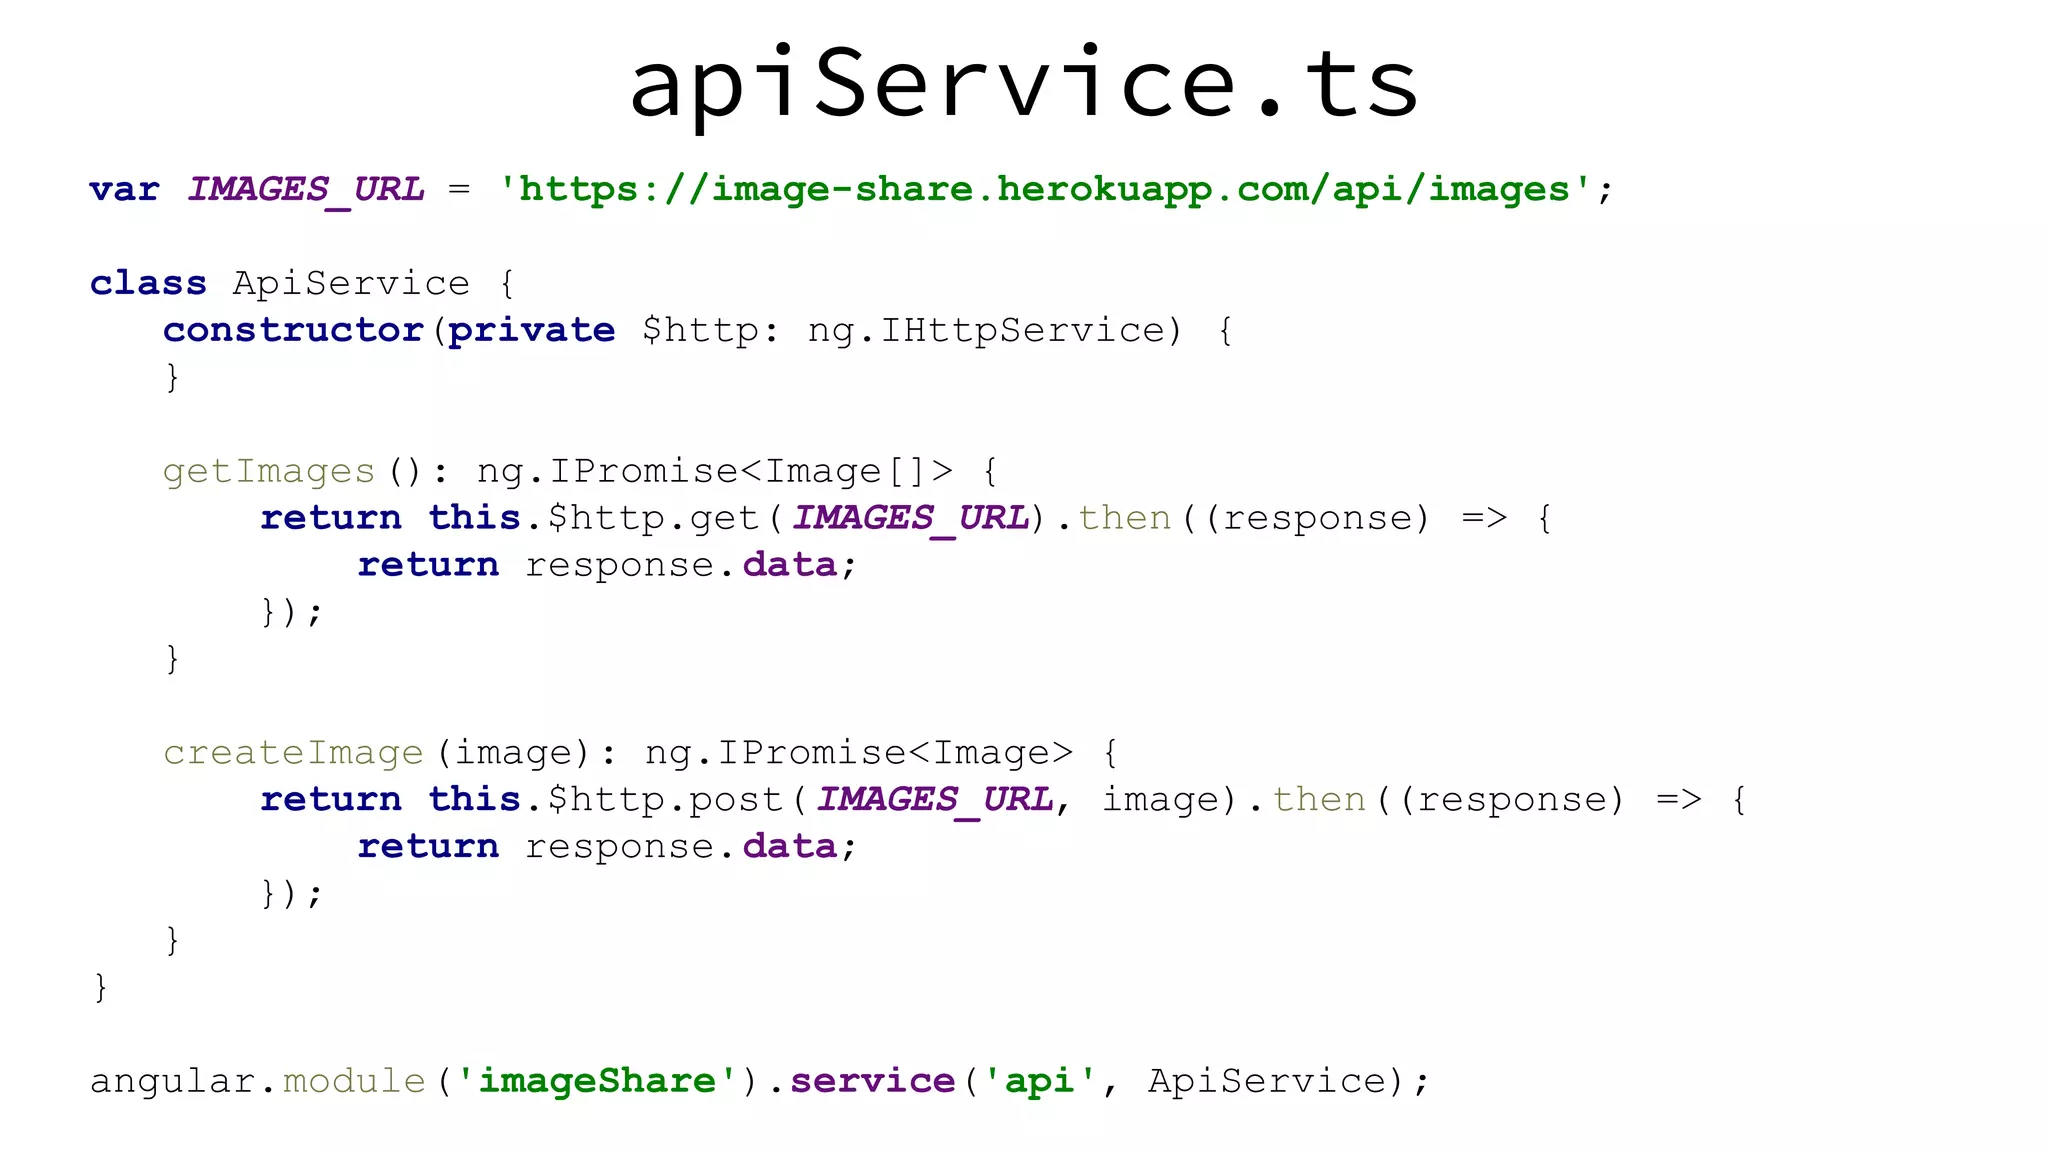2048x1152 pixels.
Task: Click the getImages method name
Action: [x=268, y=471]
